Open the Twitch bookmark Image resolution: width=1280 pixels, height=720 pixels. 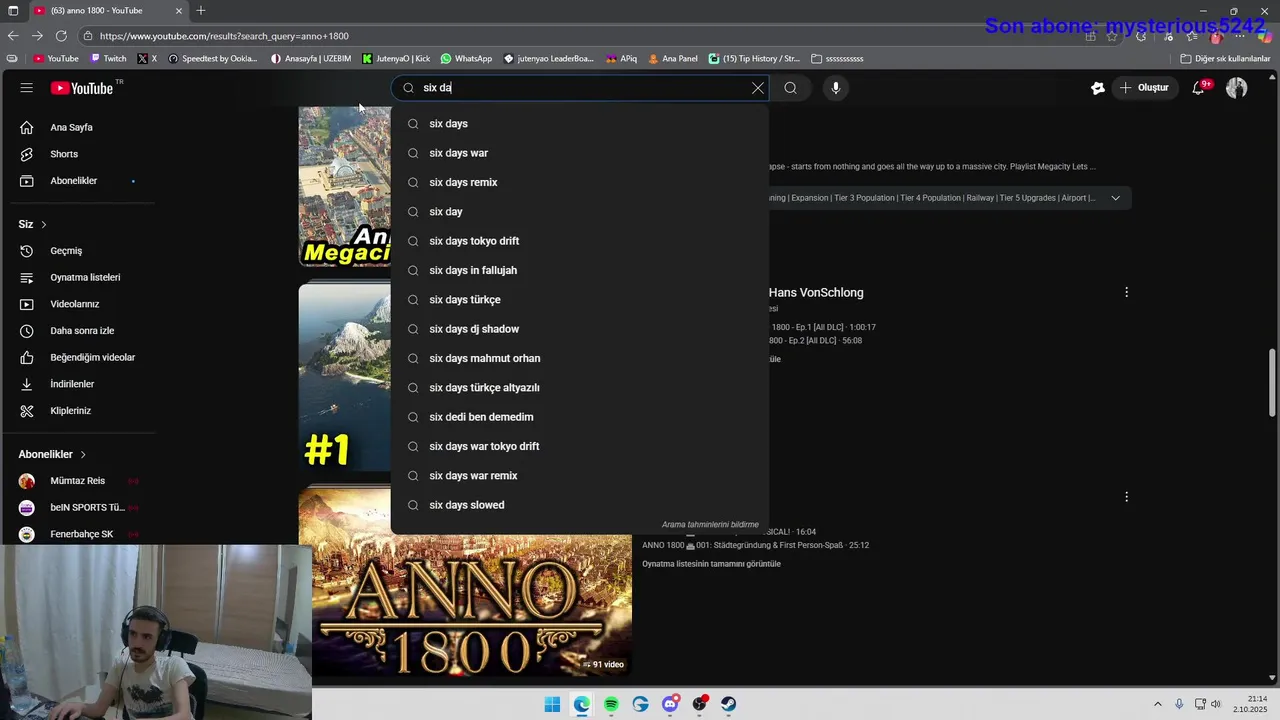coord(109,58)
